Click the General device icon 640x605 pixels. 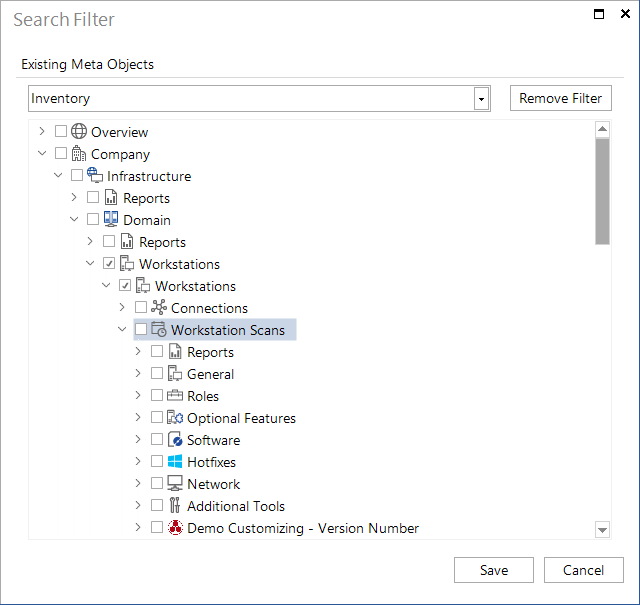click(x=175, y=373)
